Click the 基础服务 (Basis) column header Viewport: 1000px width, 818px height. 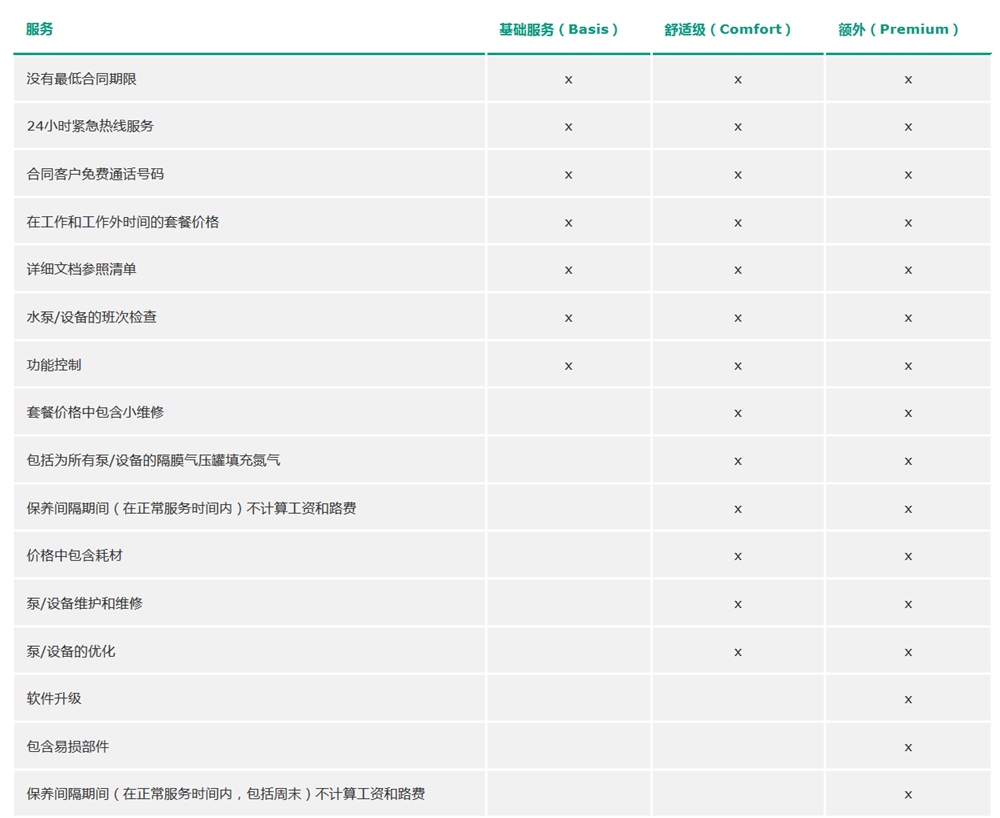tap(558, 29)
